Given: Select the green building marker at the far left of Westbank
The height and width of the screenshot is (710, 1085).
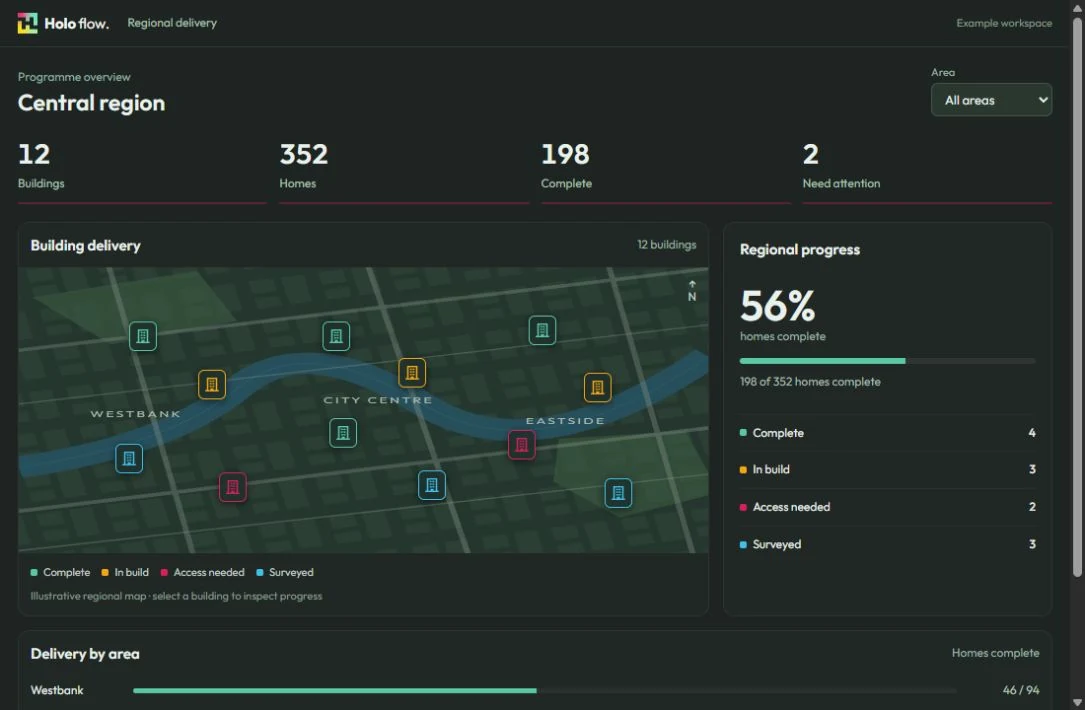Looking at the screenshot, I should click(143, 336).
